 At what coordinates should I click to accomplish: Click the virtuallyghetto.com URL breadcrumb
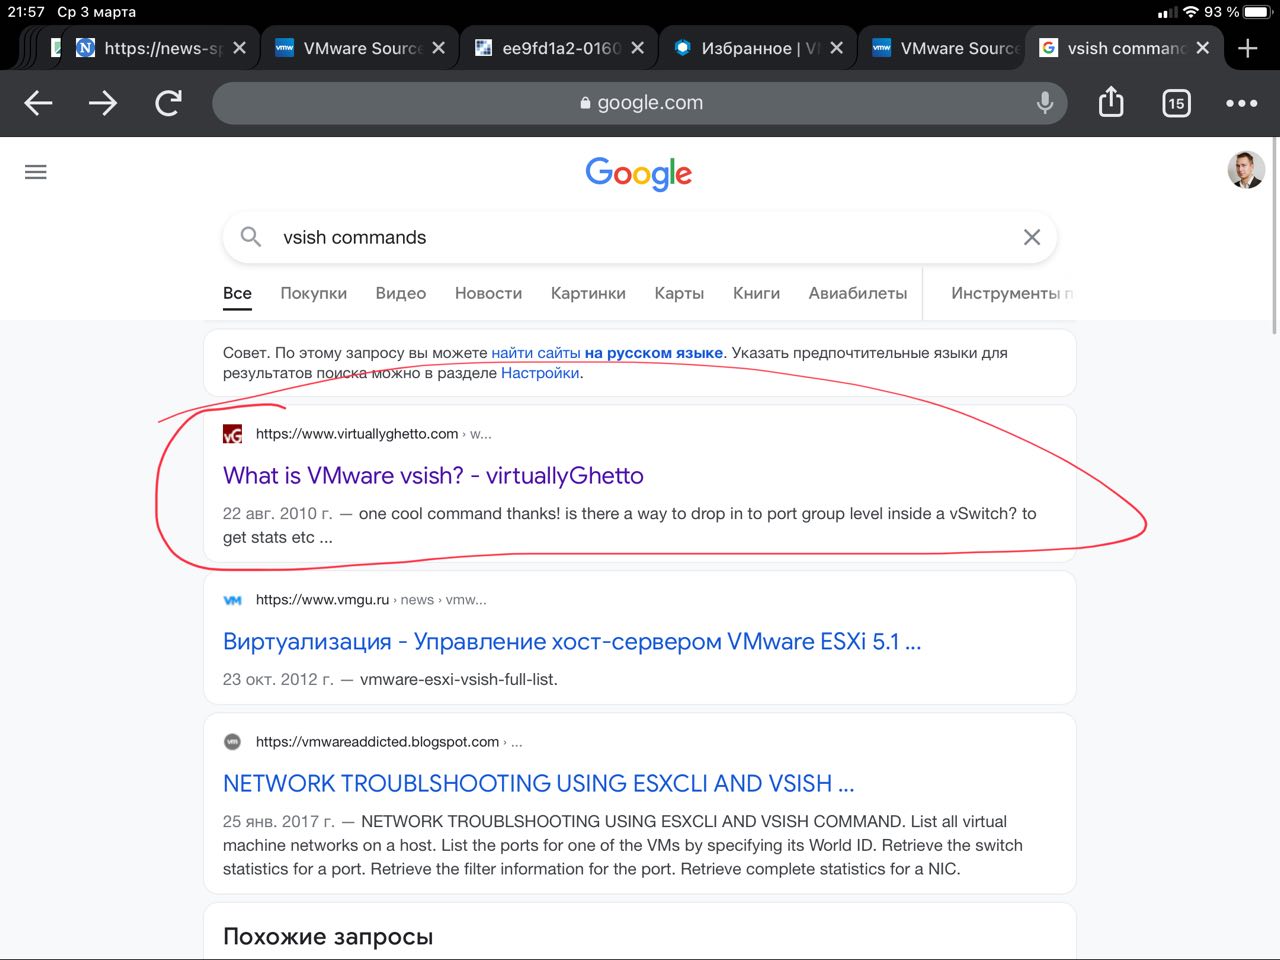(x=373, y=434)
